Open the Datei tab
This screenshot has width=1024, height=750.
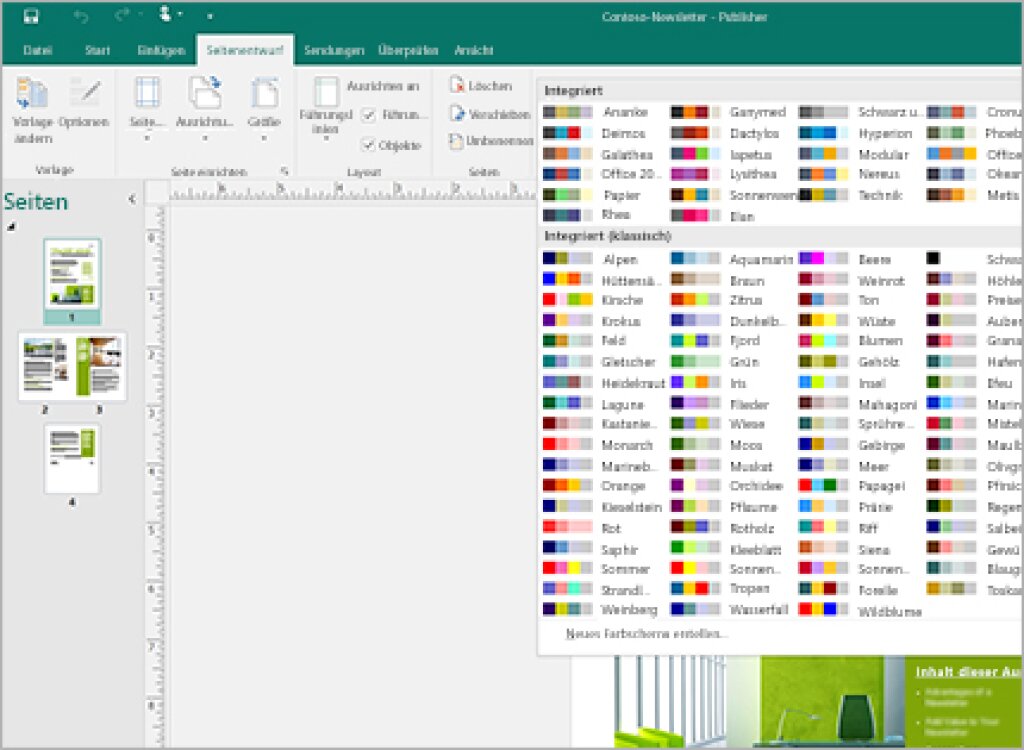tap(38, 50)
